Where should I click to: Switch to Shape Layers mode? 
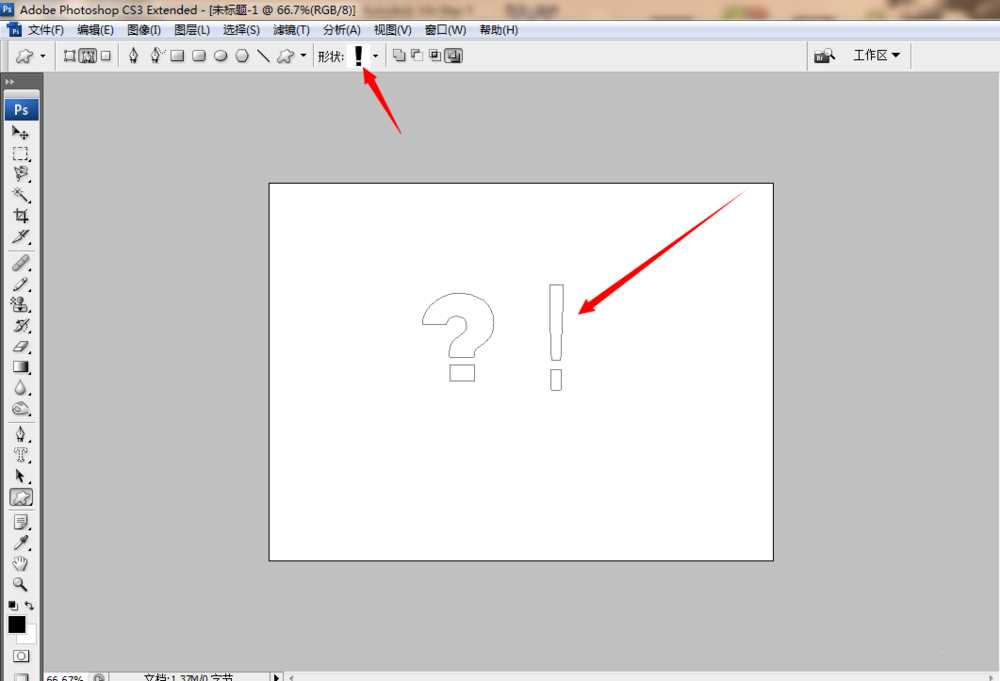coord(69,56)
